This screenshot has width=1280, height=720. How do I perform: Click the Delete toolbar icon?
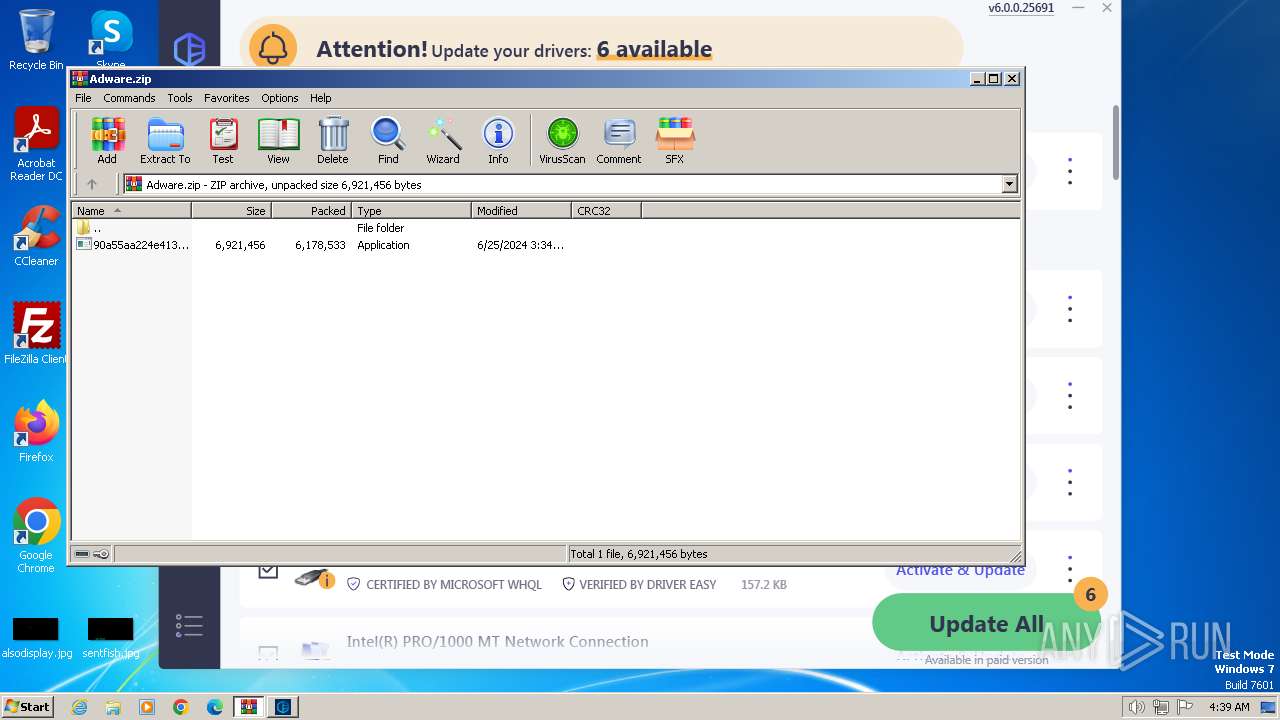click(333, 141)
